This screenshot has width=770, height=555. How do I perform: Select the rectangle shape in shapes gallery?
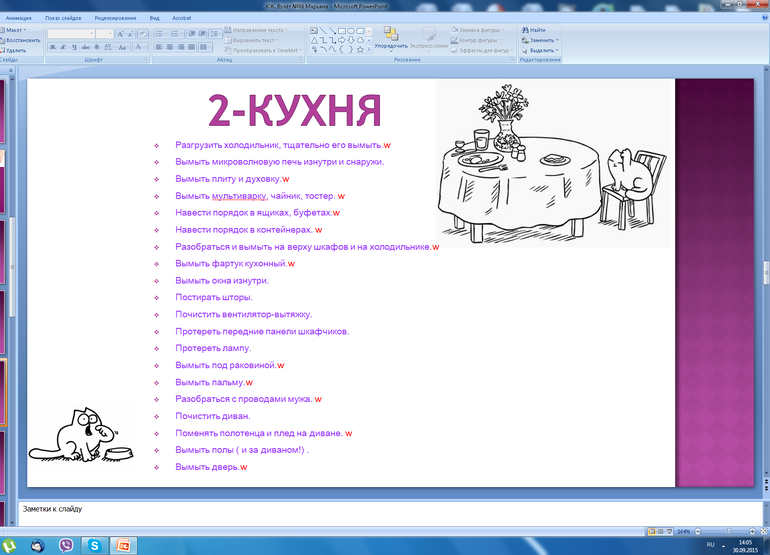[x=343, y=30]
